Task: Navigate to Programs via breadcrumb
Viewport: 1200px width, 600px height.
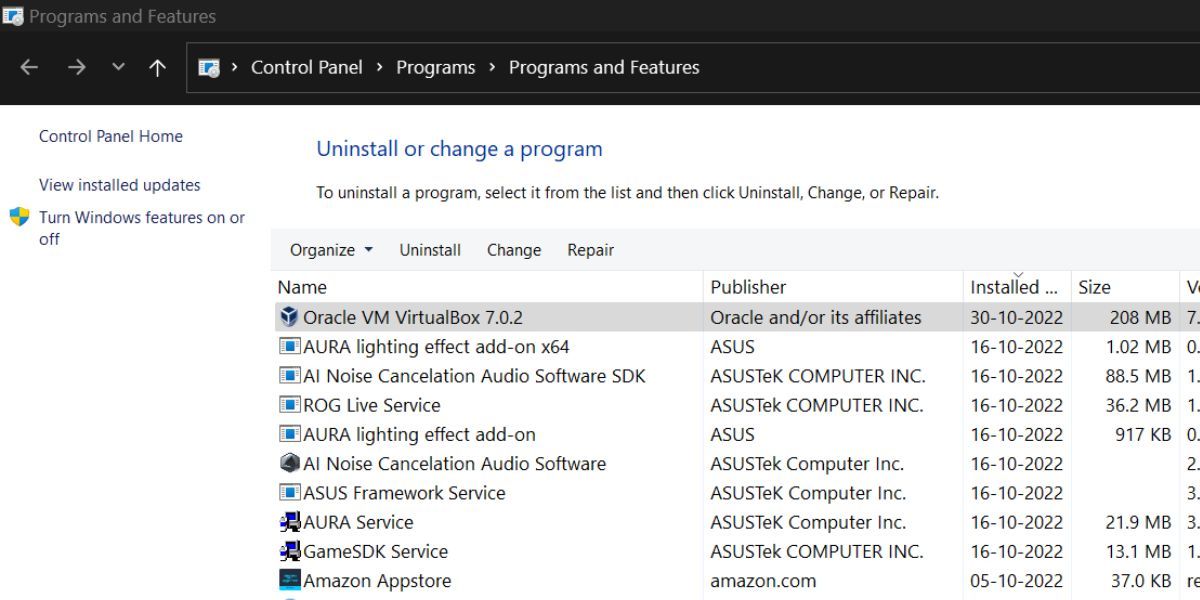Action: (436, 67)
